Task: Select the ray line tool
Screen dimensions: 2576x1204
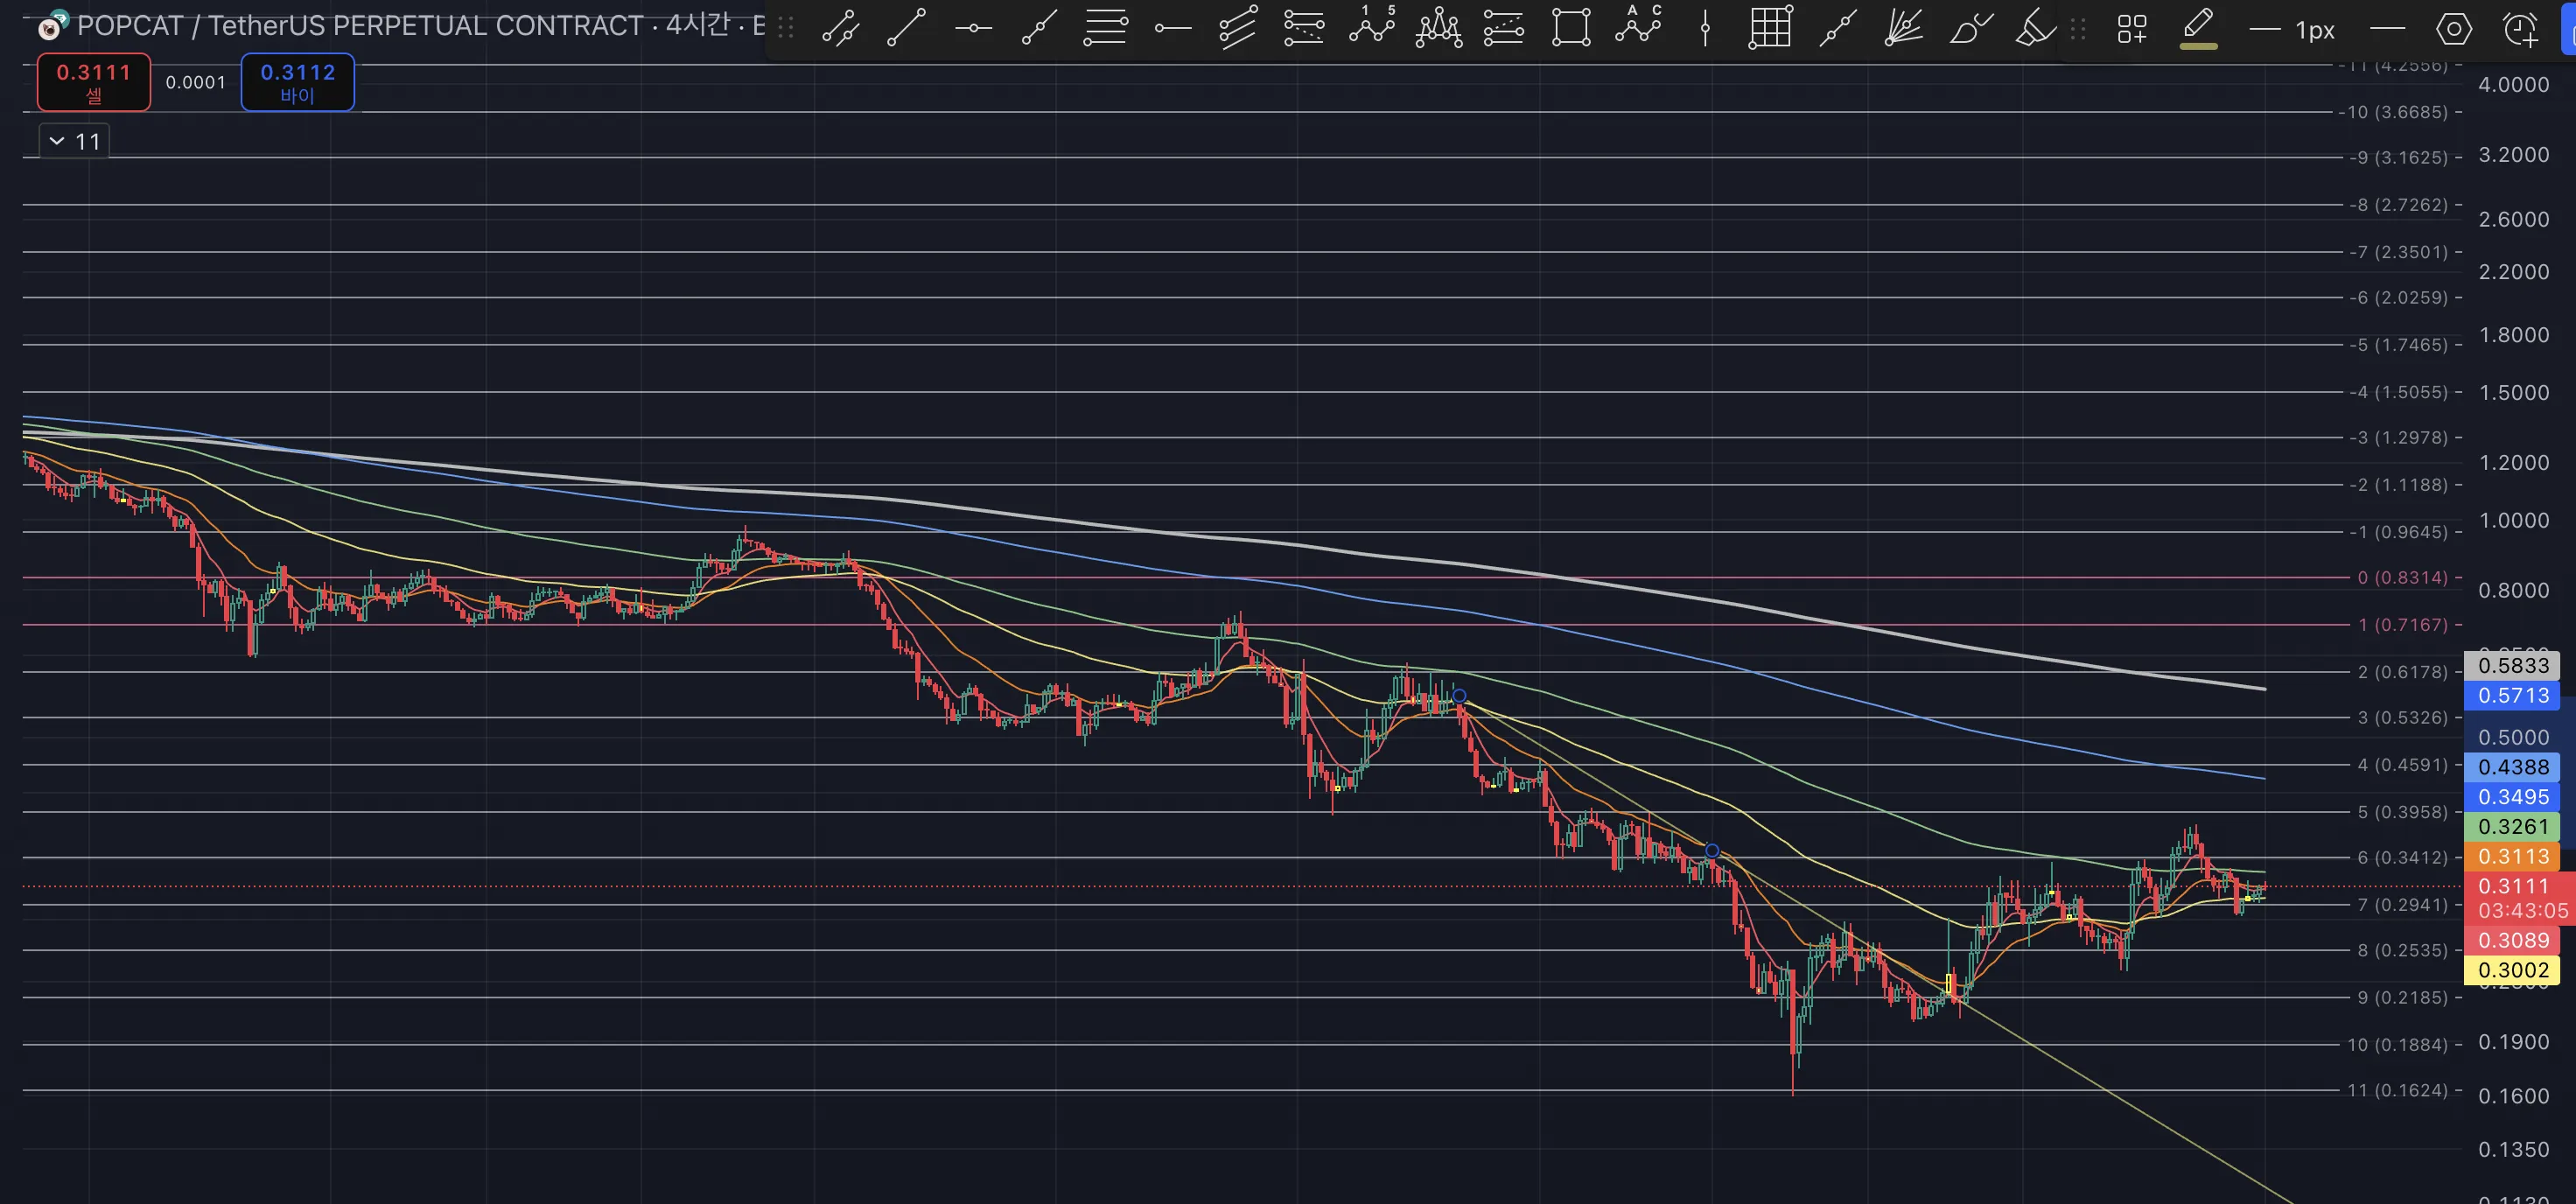Action: (1039, 28)
